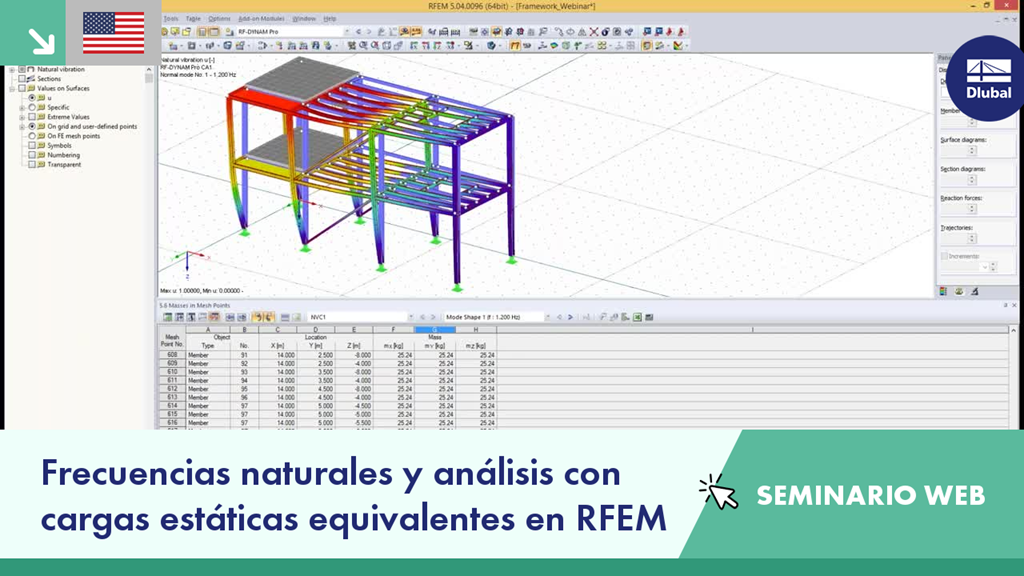Click the first table icon in the table toolbar

168,317
